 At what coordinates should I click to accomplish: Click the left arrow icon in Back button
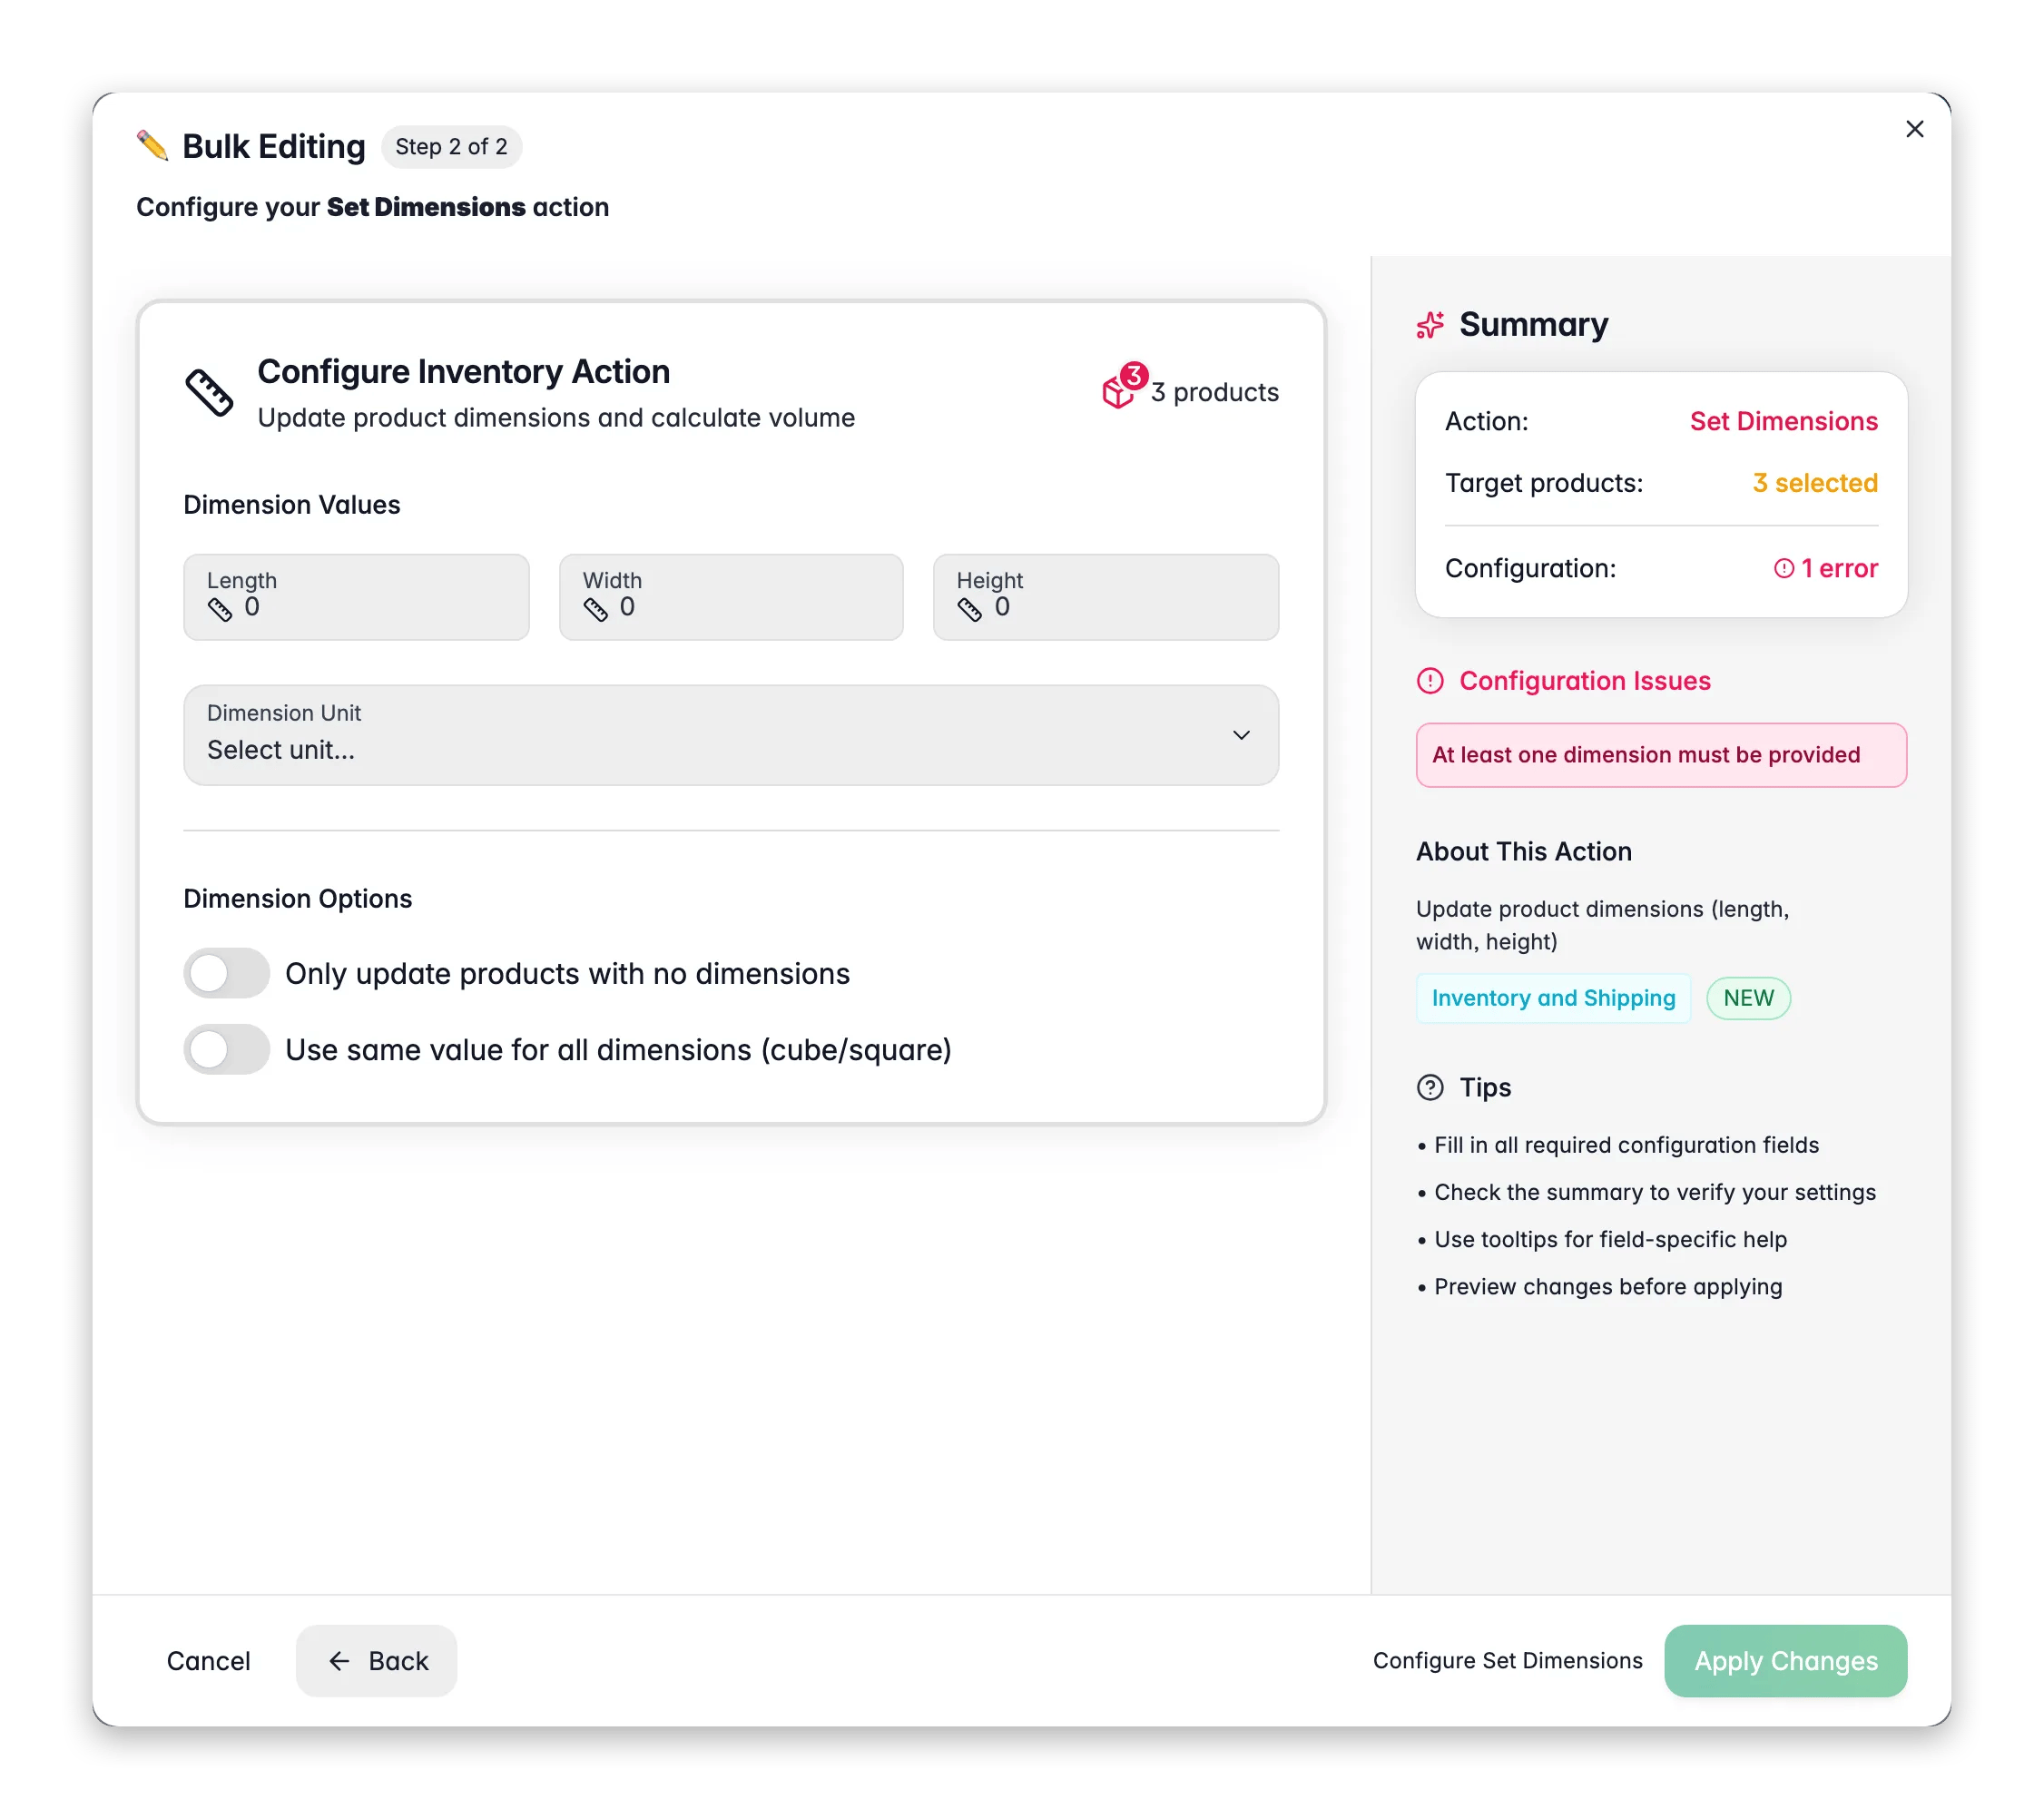(x=339, y=1661)
